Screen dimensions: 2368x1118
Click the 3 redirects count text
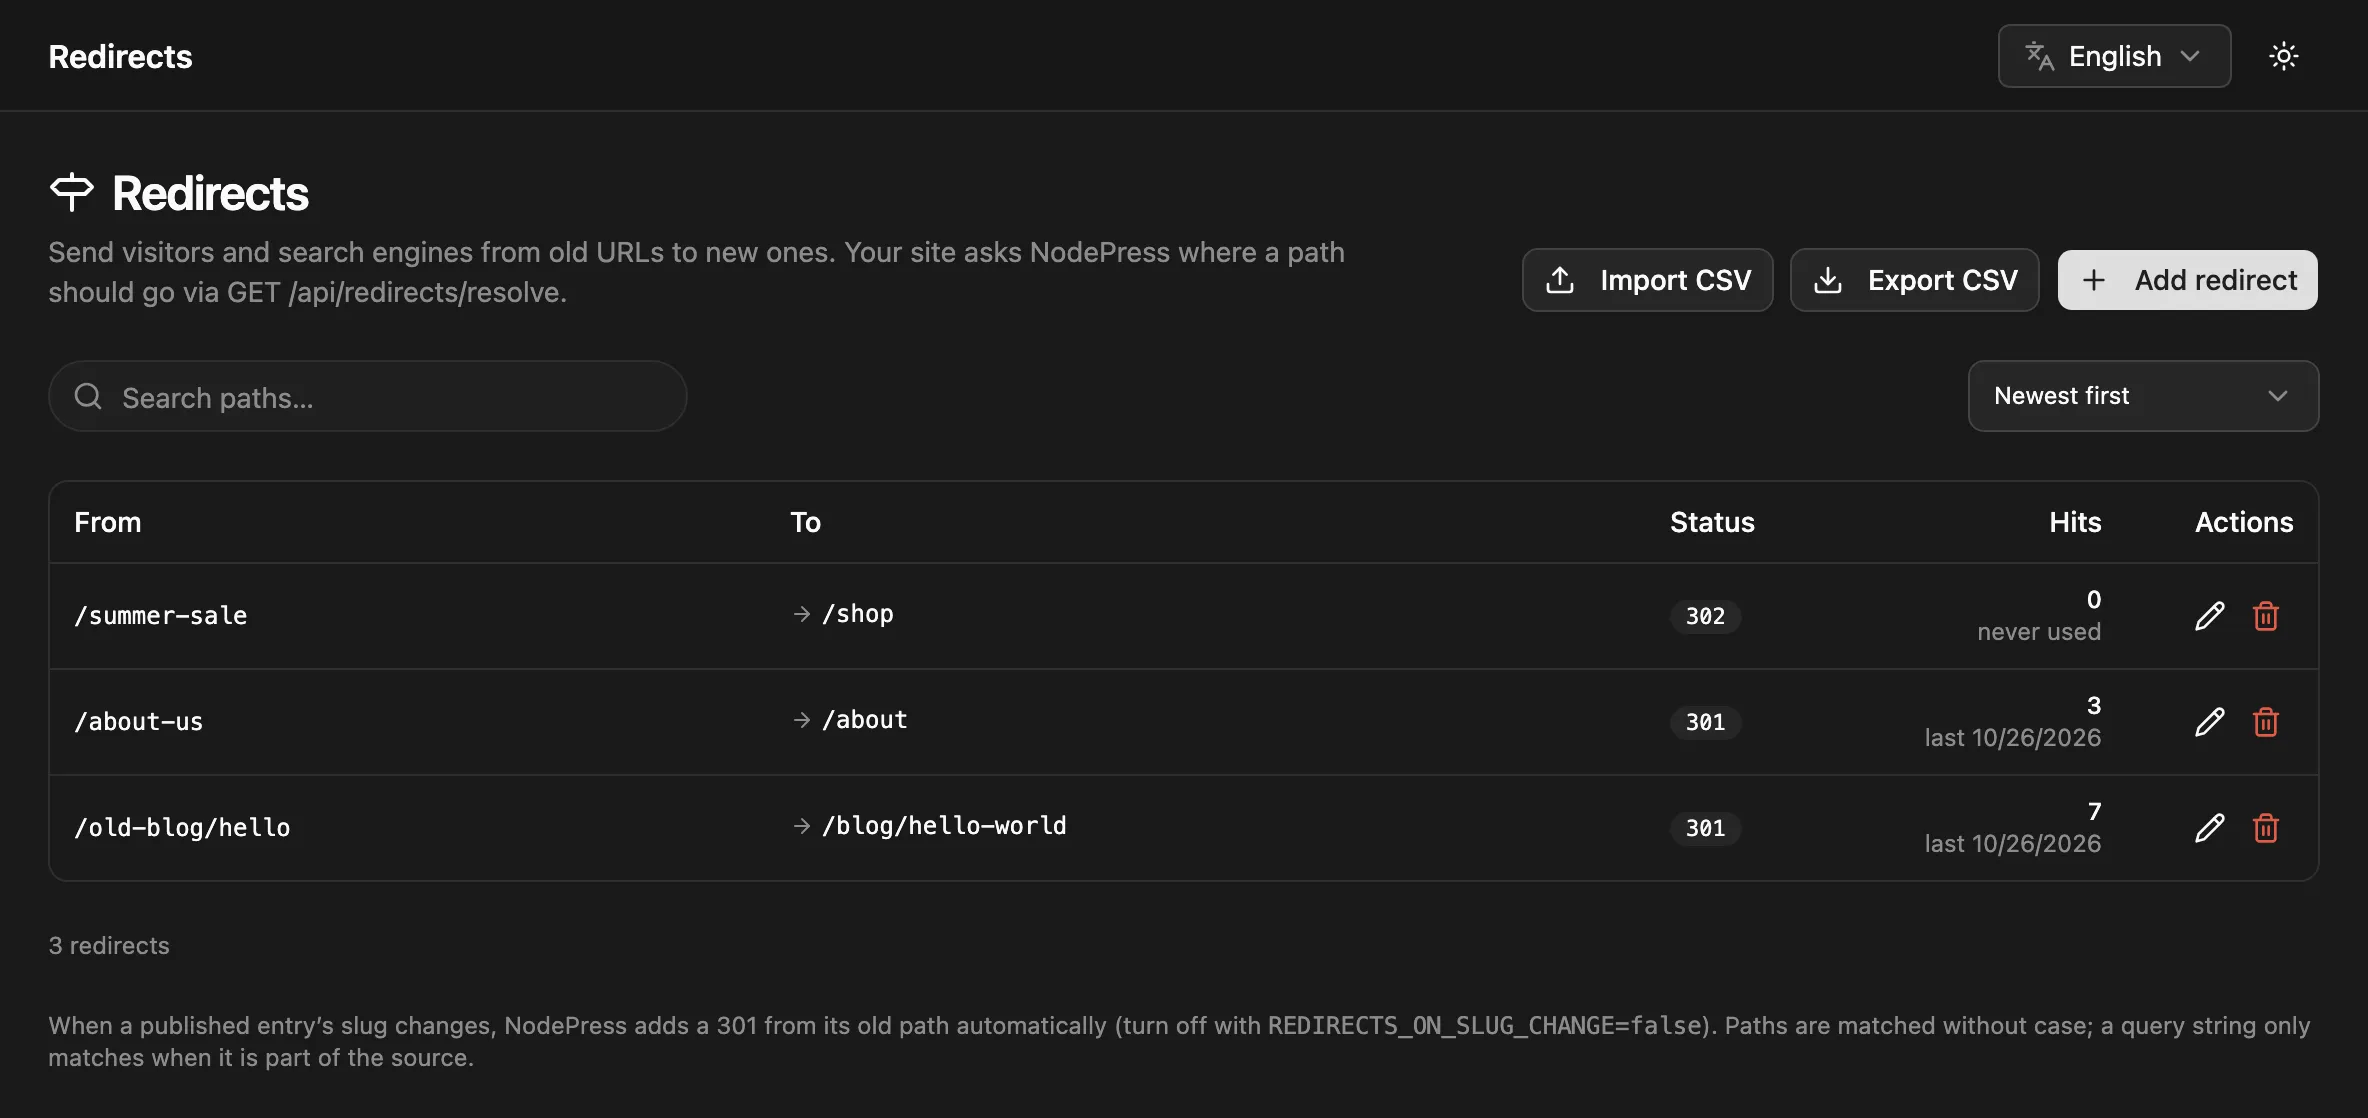point(109,946)
